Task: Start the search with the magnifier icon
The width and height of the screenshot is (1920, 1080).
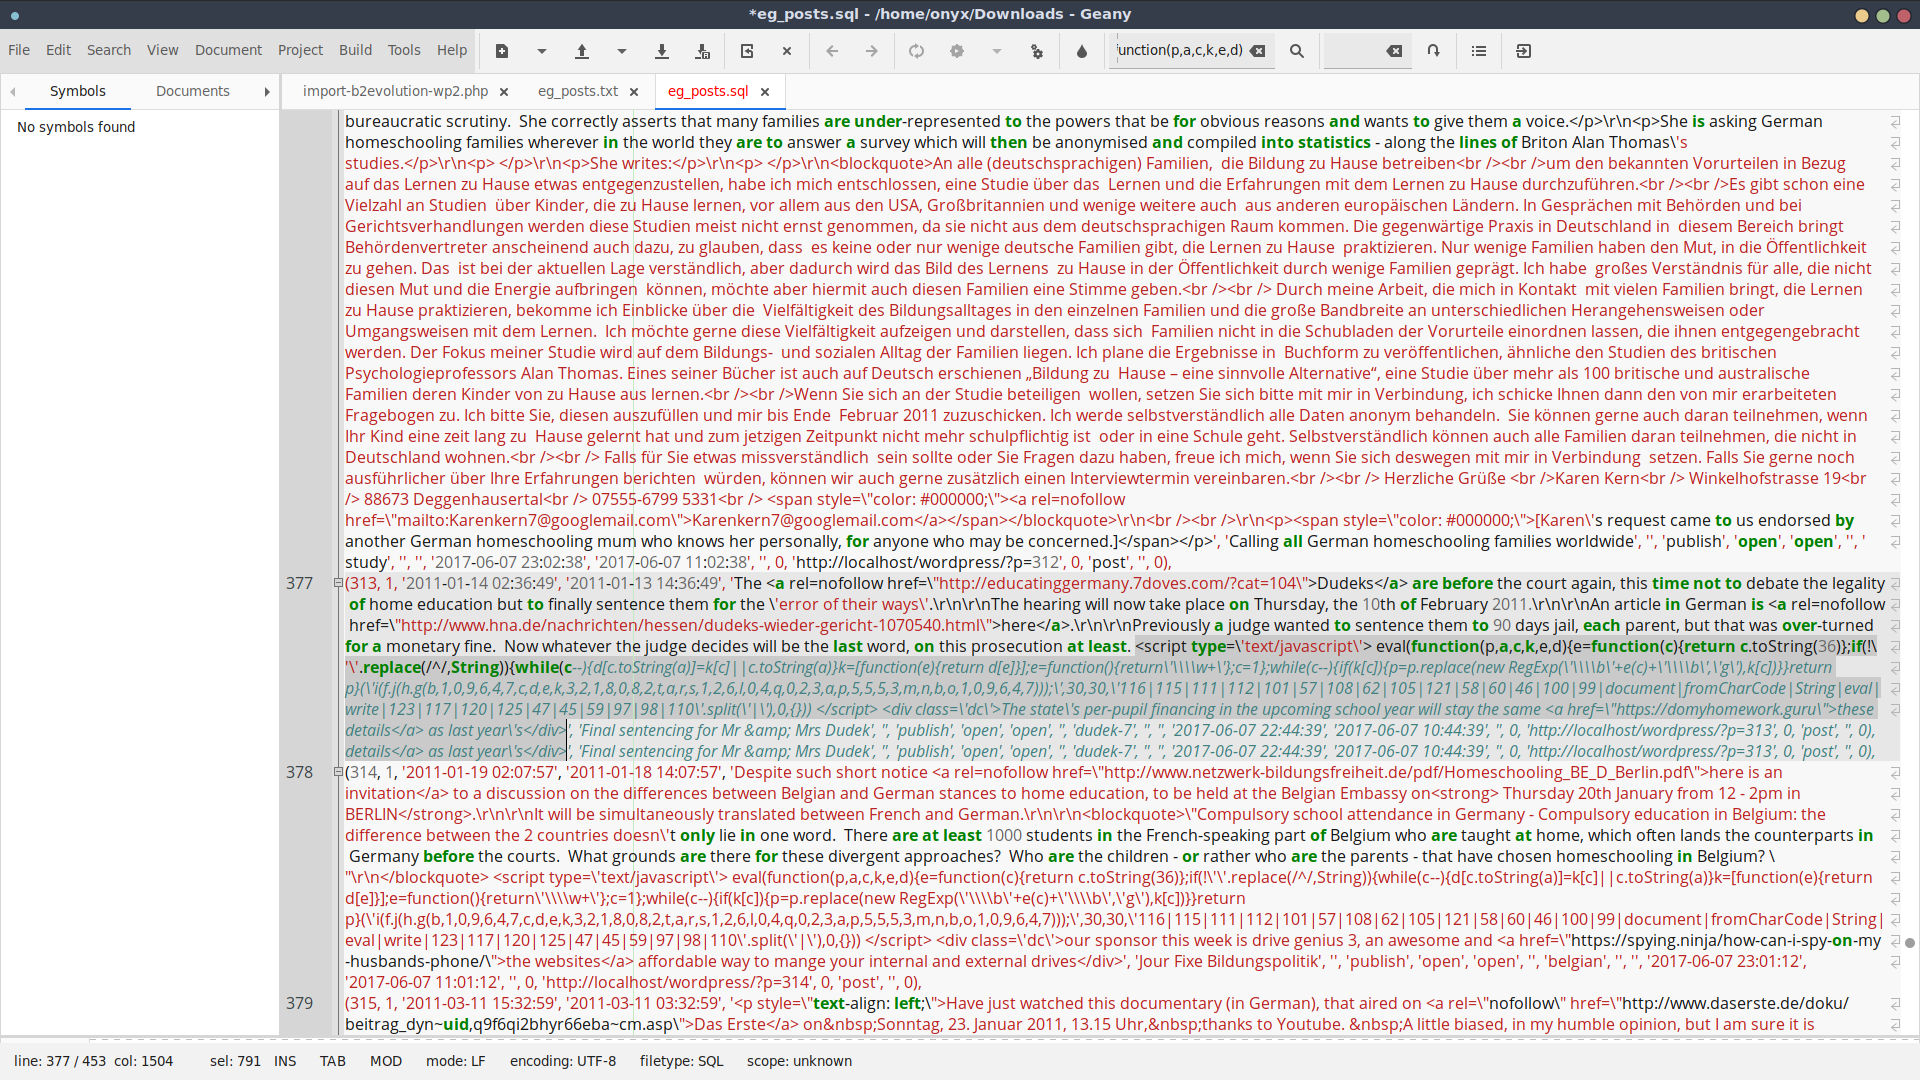Action: (1296, 50)
